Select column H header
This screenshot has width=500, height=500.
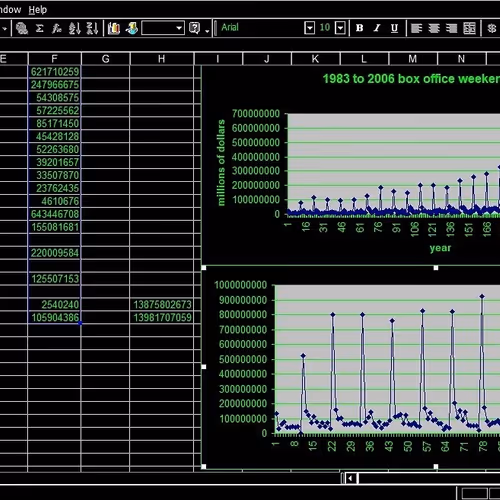pyautogui.click(x=162, y=59)
